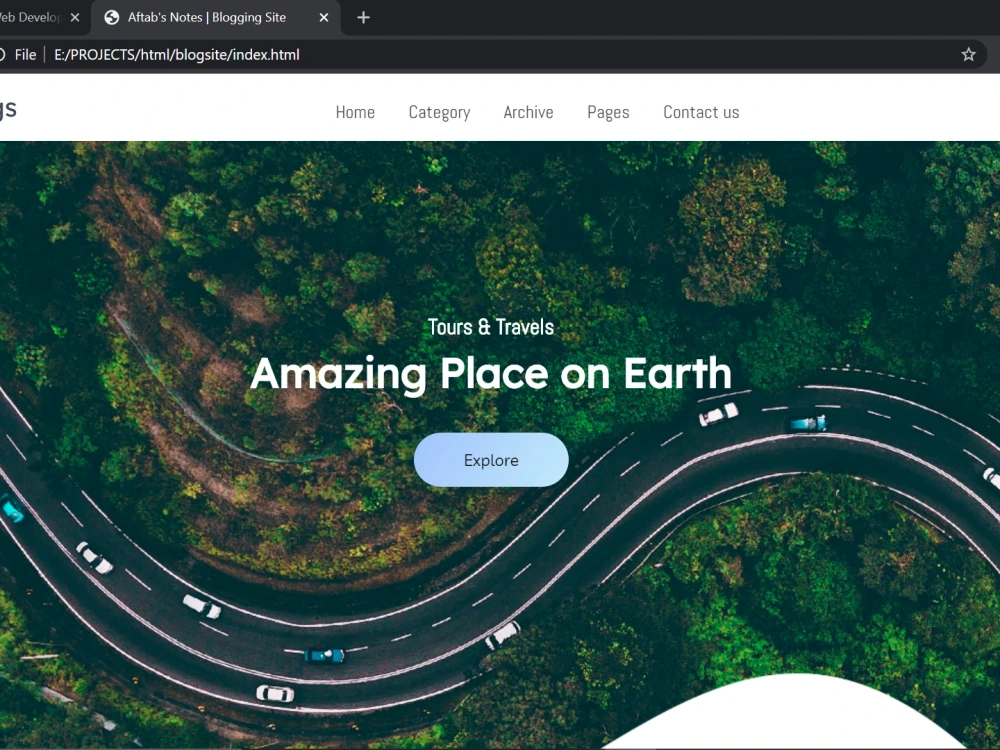Focus the address bar showing index.html path
Screen dimensions: 1000x750
coord(177,55)
